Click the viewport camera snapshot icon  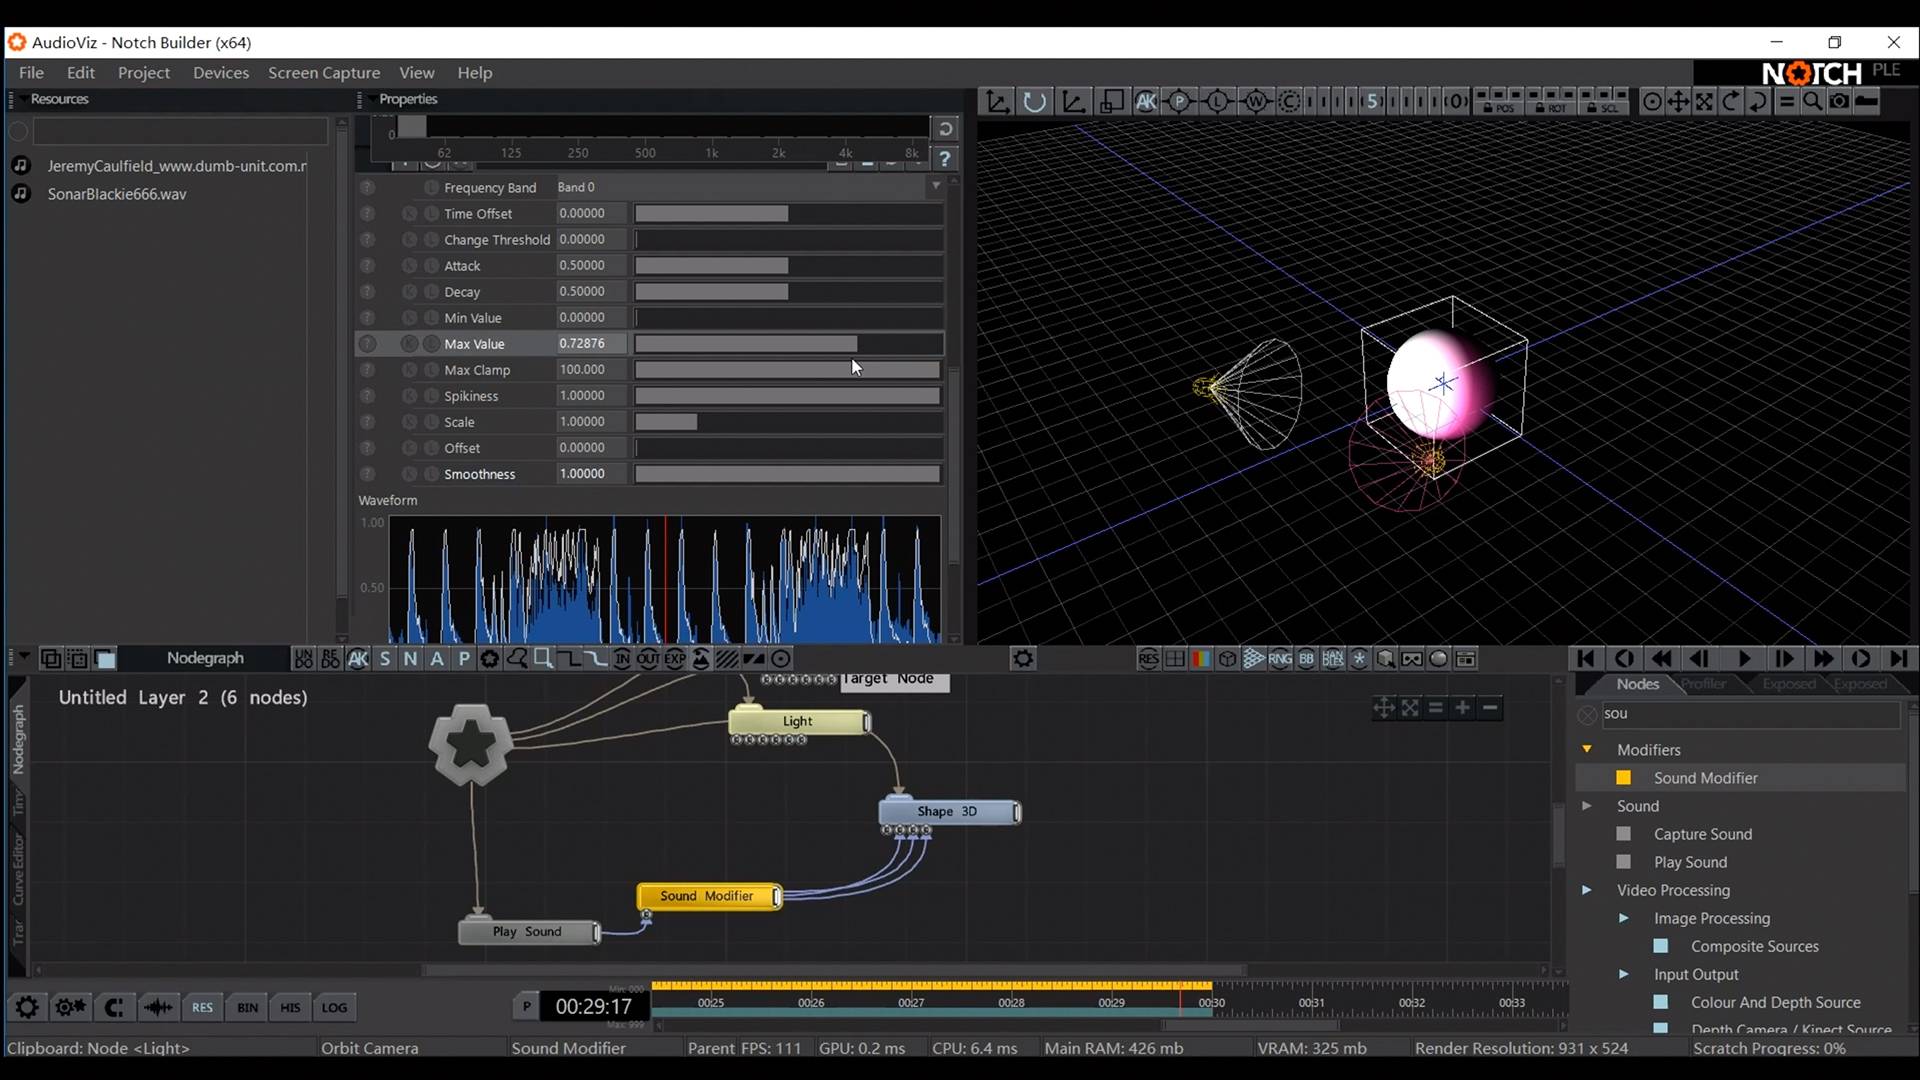pyautogui.click(x=1838, y=101)
